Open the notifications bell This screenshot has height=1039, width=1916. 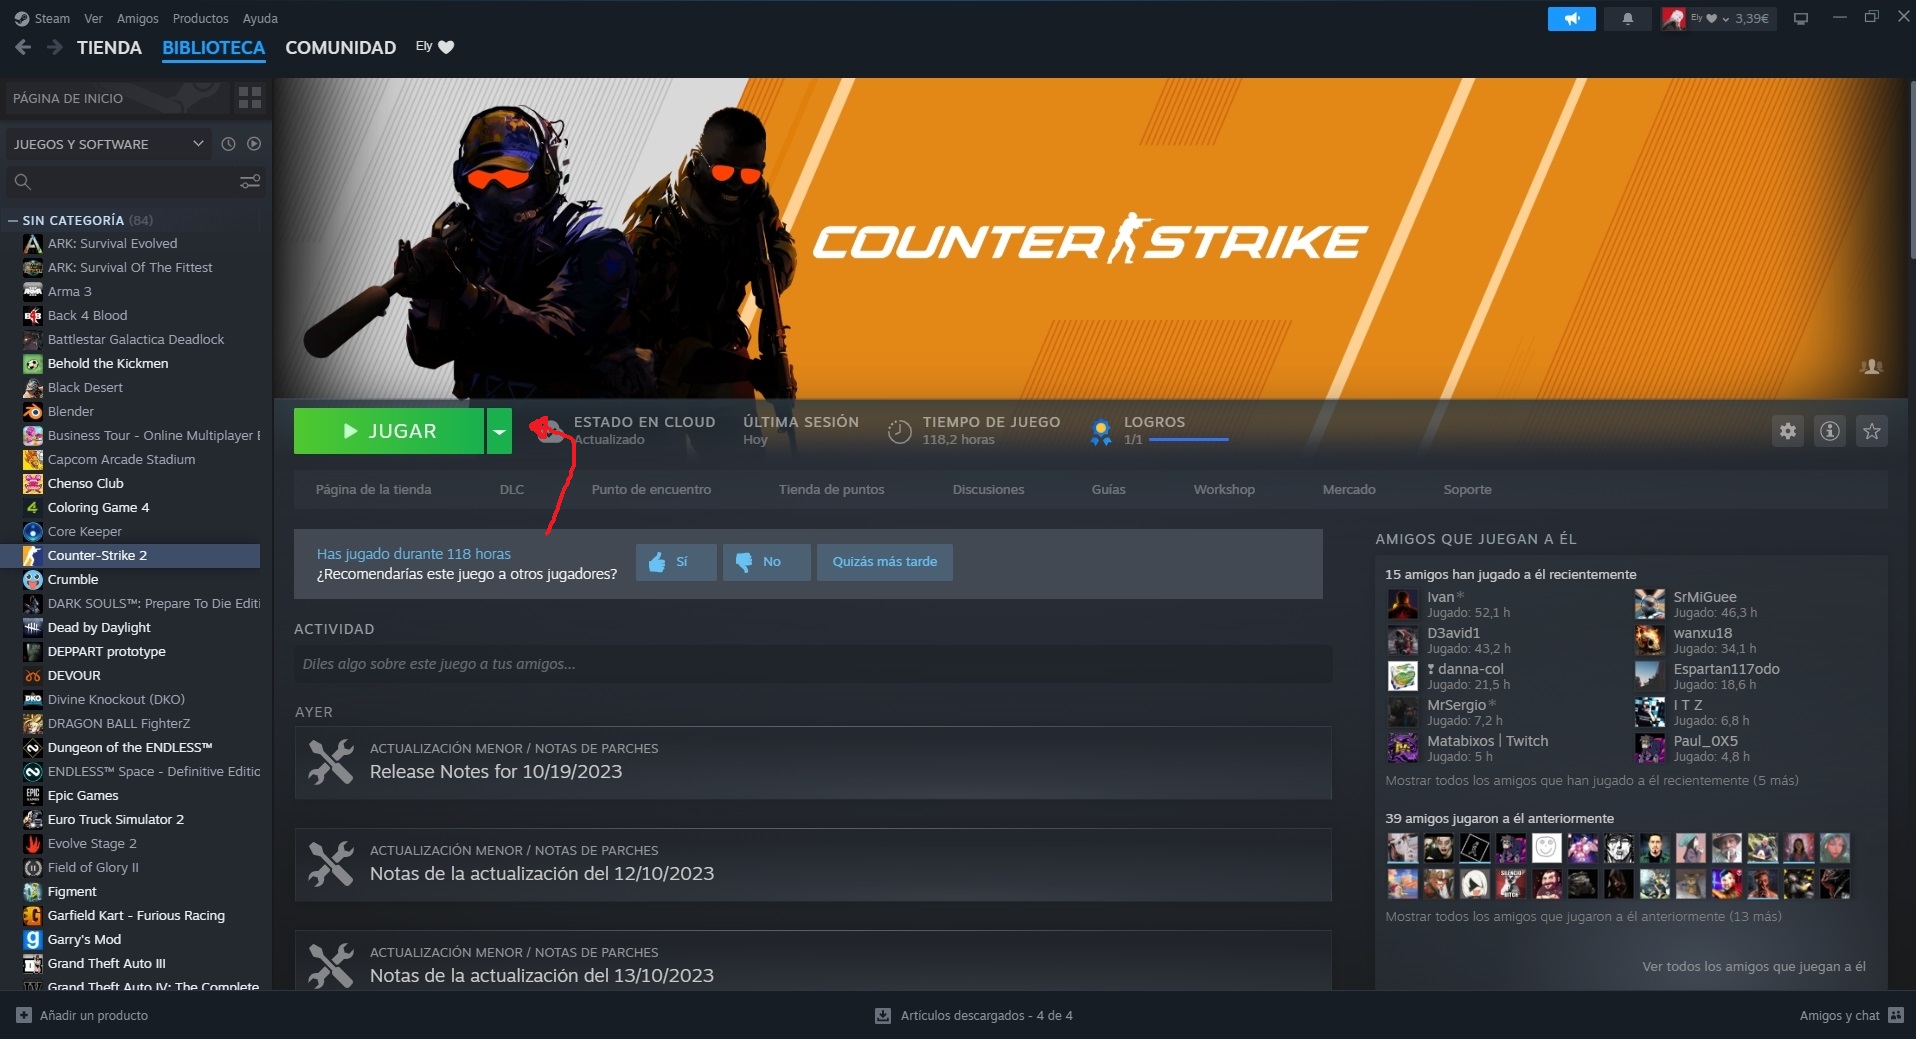tap(1627, 19)
